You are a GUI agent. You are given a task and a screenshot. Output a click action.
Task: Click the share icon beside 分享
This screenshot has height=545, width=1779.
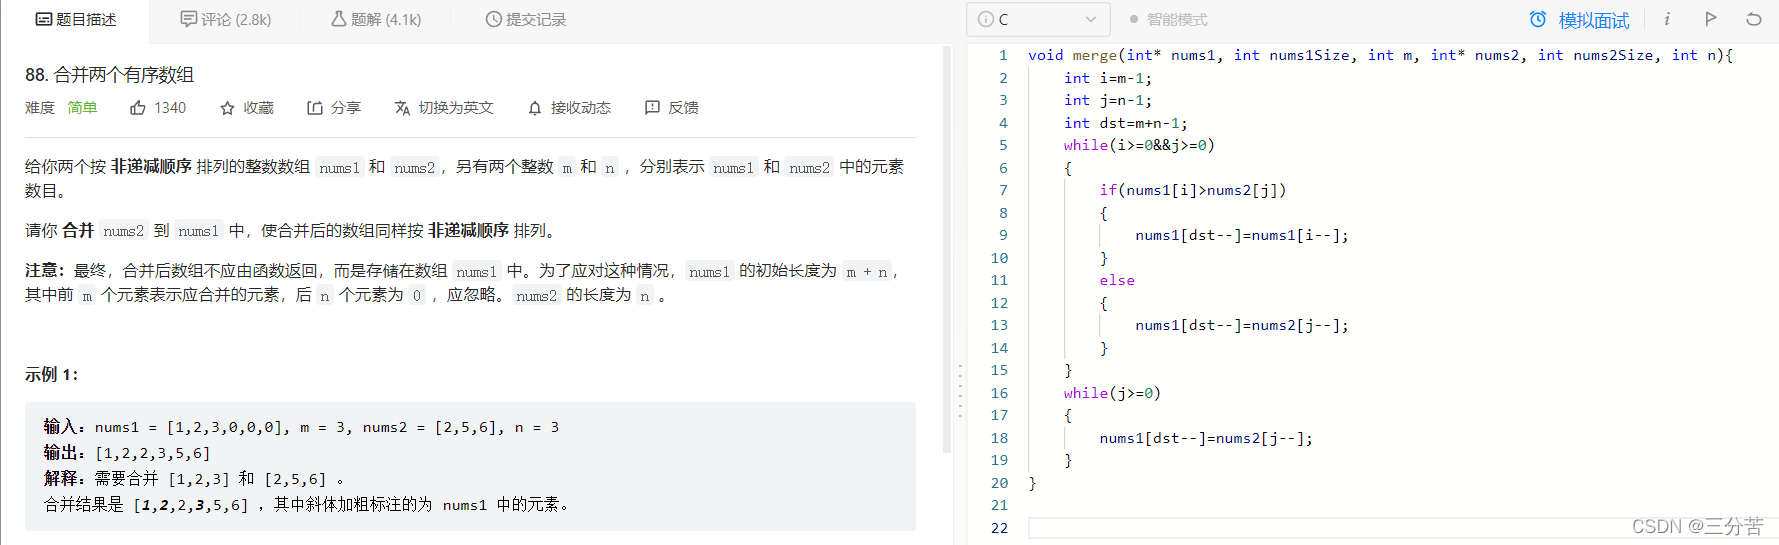point(315,108)
